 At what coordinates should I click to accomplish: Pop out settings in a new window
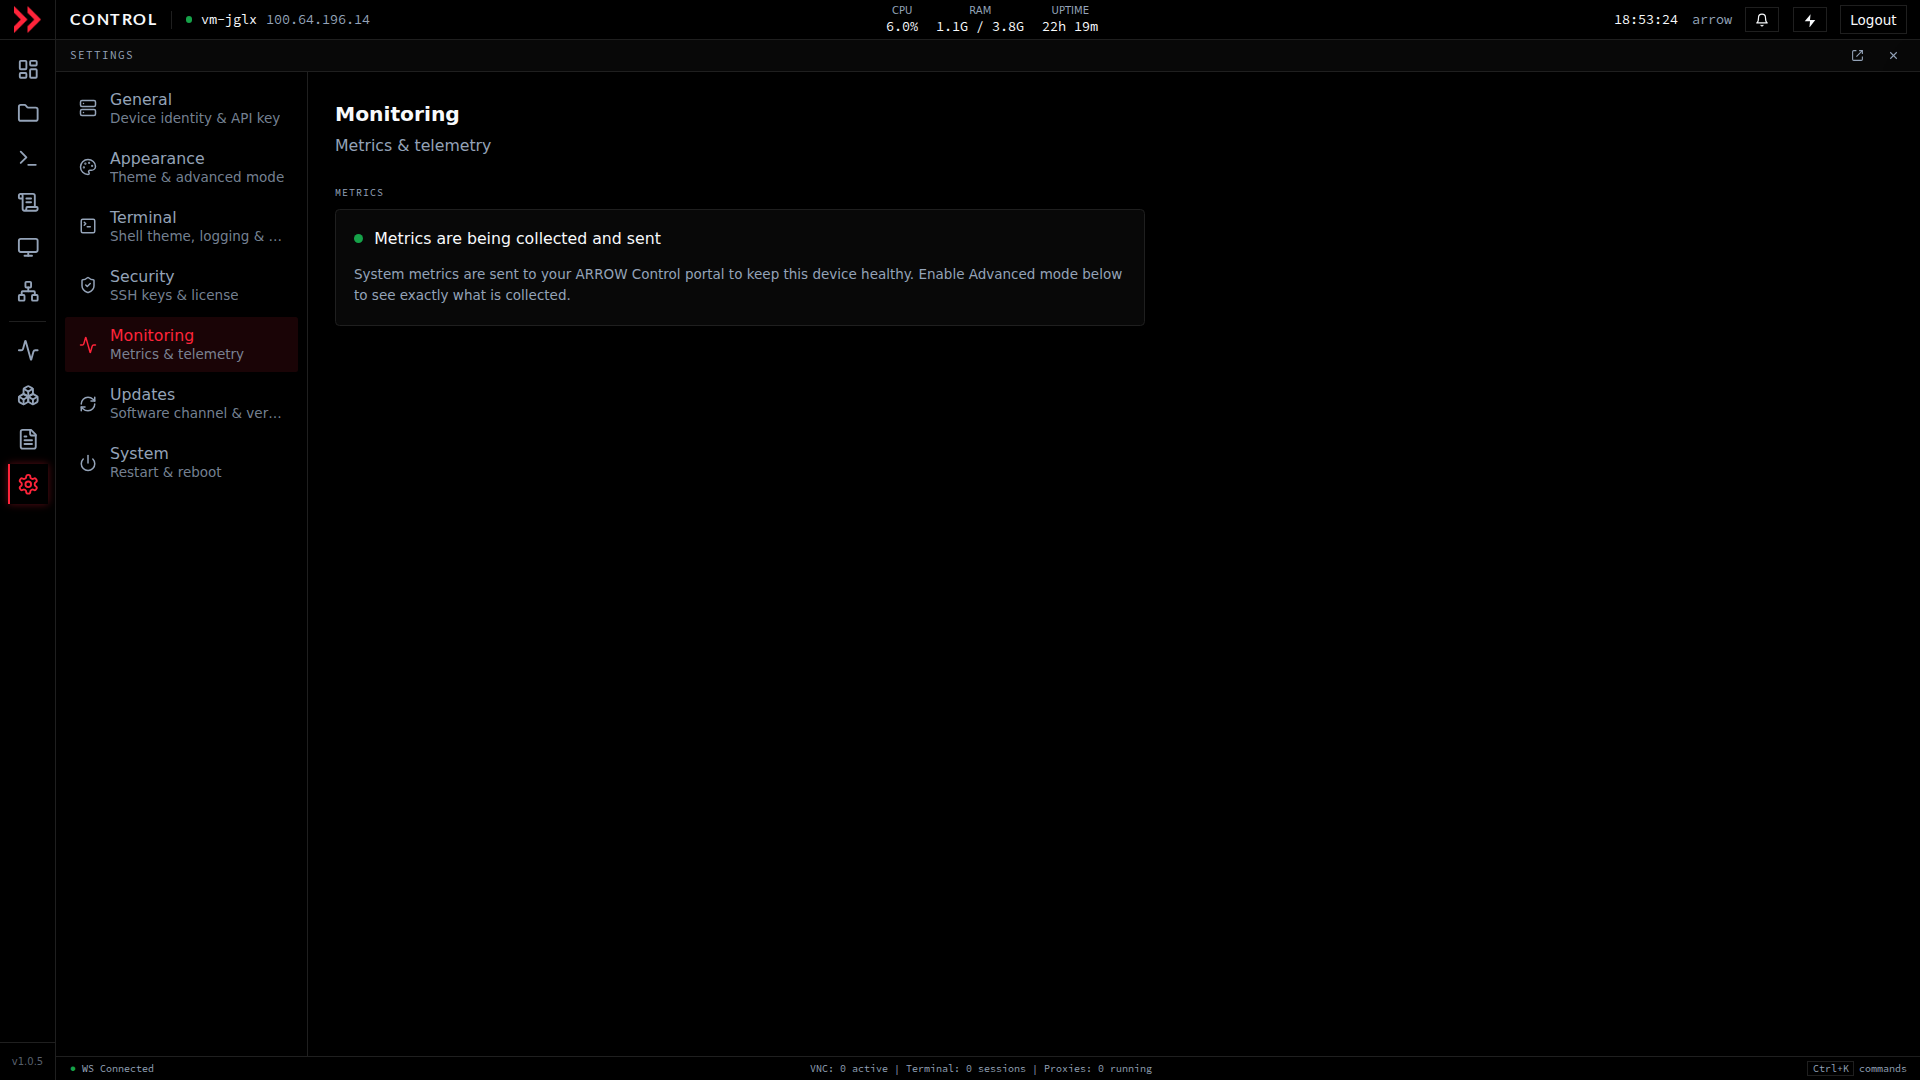pos(1857,56)
